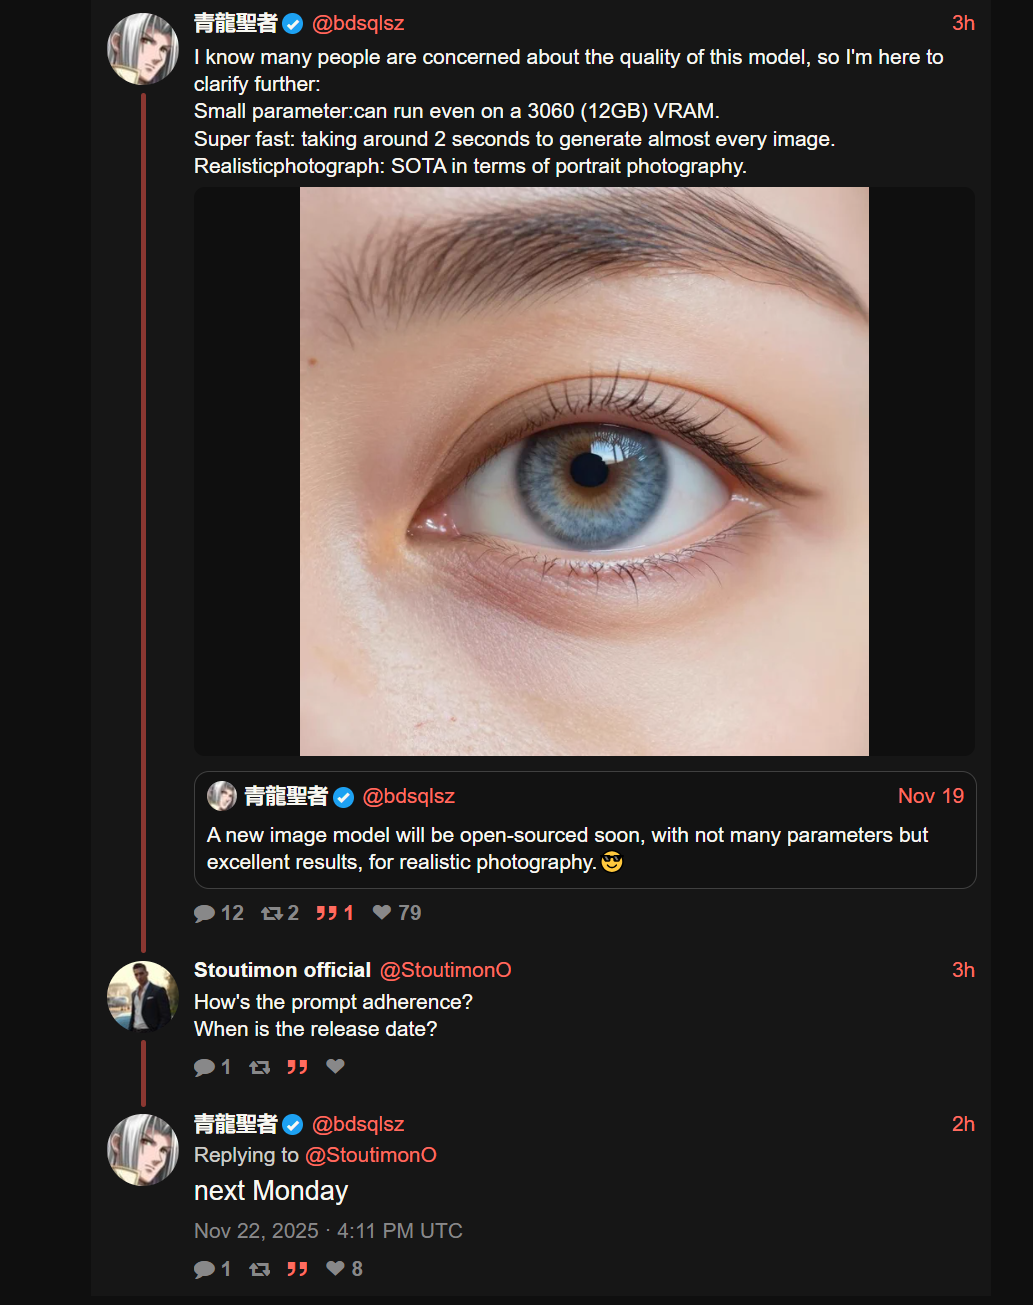The image size is (1033, 1305).
Task: Retweet the Stoutimon official tweet
Action: click(260, 1067)
